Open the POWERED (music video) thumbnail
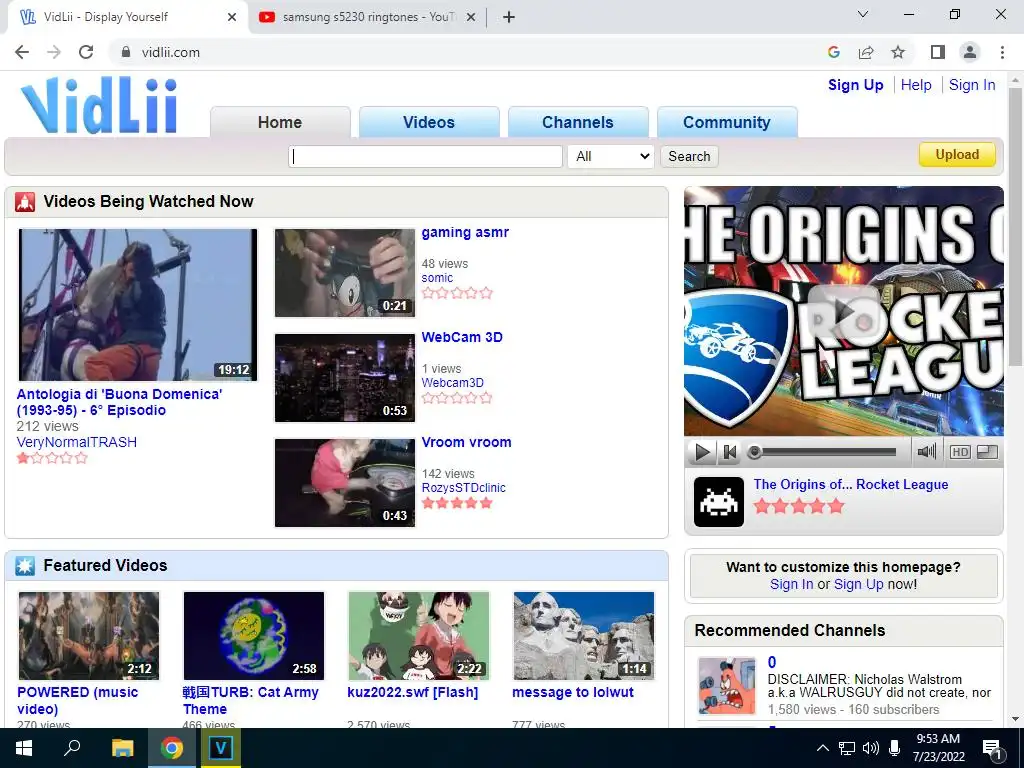This screenshot has height=768, width=1024. (x=89, y=636)
